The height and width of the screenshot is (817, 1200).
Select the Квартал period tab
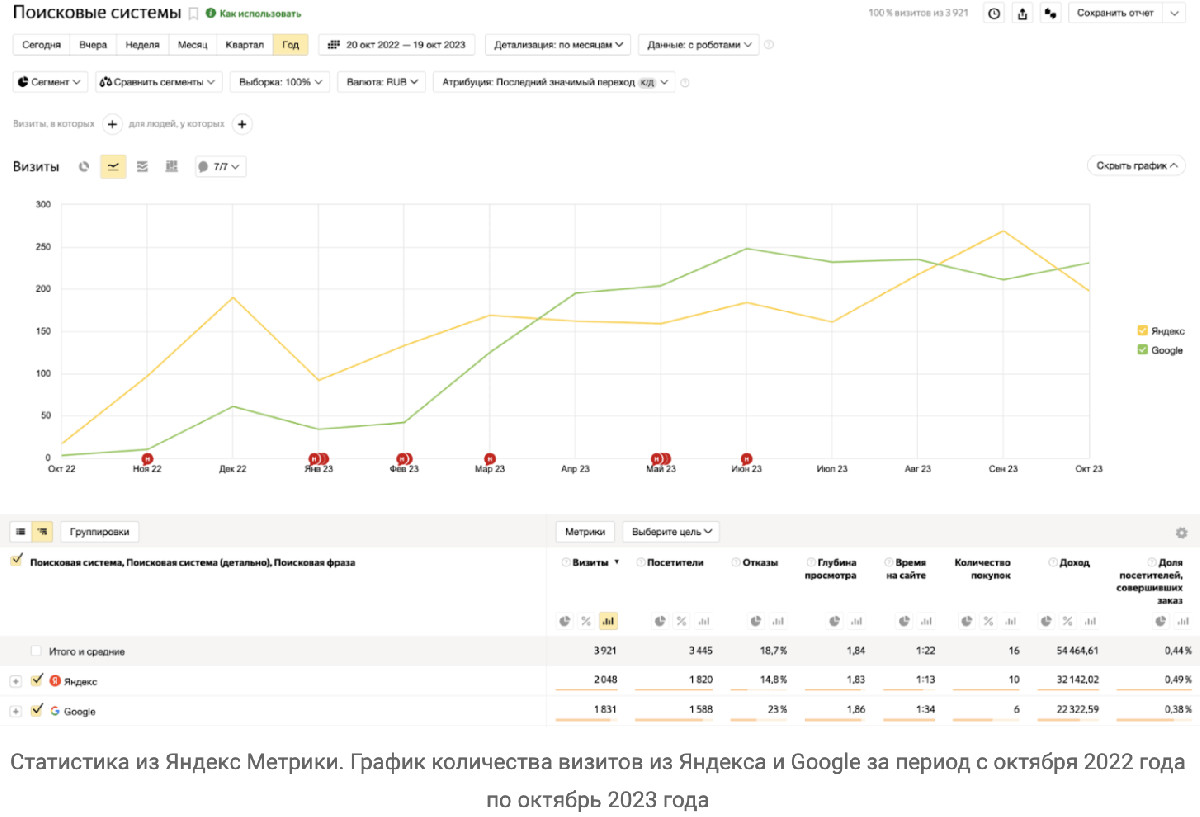coord(245,45)
